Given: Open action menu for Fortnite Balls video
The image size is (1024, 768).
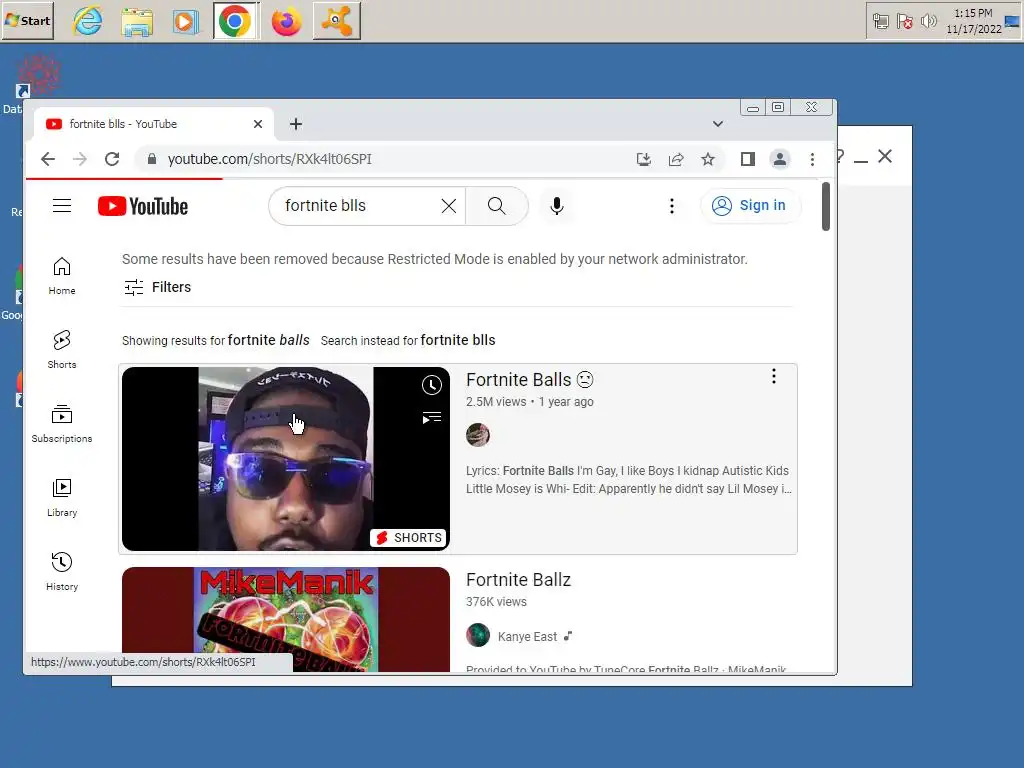Looking at the screenshot, I should pyautogui.click(x=774, y=376).
